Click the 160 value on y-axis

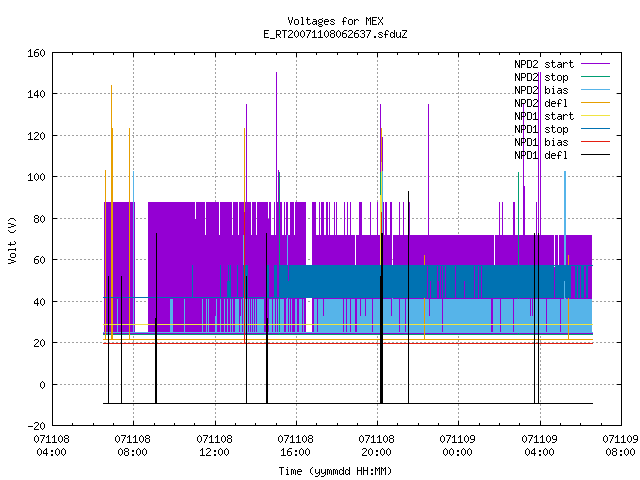36,53
